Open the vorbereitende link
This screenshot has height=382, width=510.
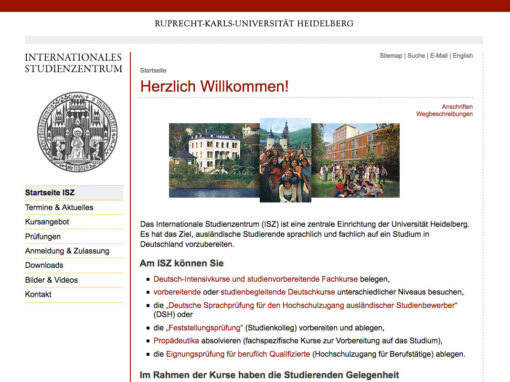(177, 292)
